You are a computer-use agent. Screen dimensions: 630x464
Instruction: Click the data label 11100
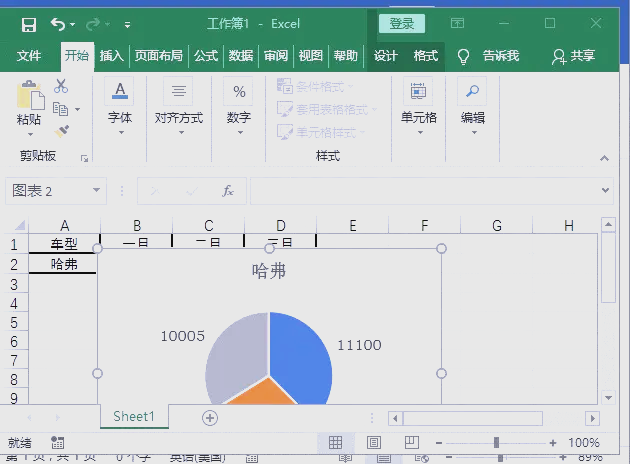359,345
